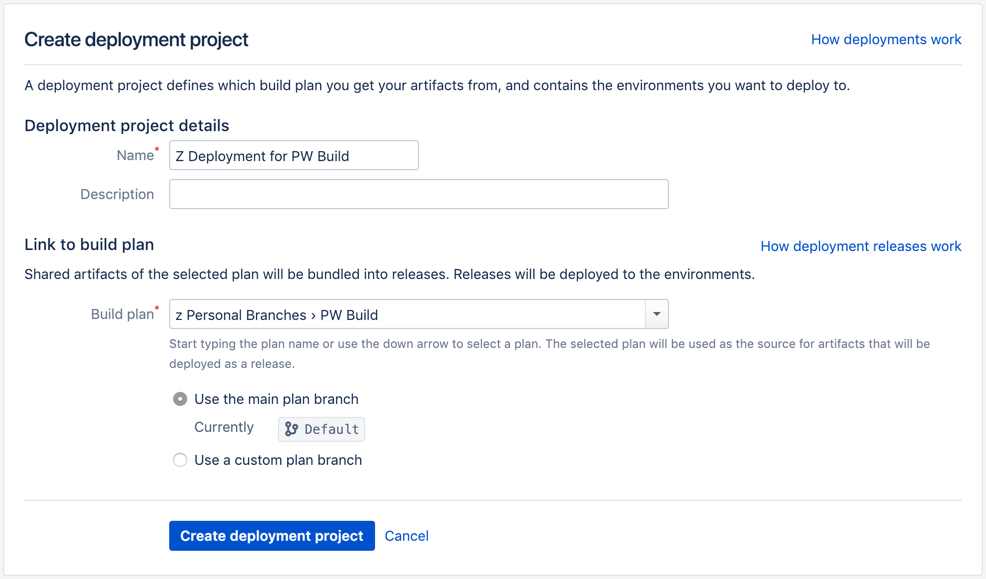Click the Create deployment project button
The image size is (986, 579).
(x=272, y=536)
